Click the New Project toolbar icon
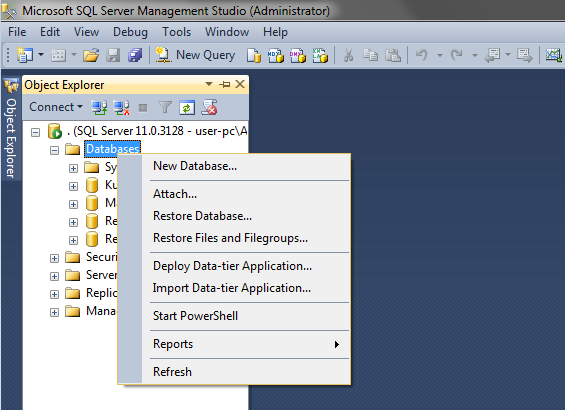565x410 pixels. click(x=25, y=55)
